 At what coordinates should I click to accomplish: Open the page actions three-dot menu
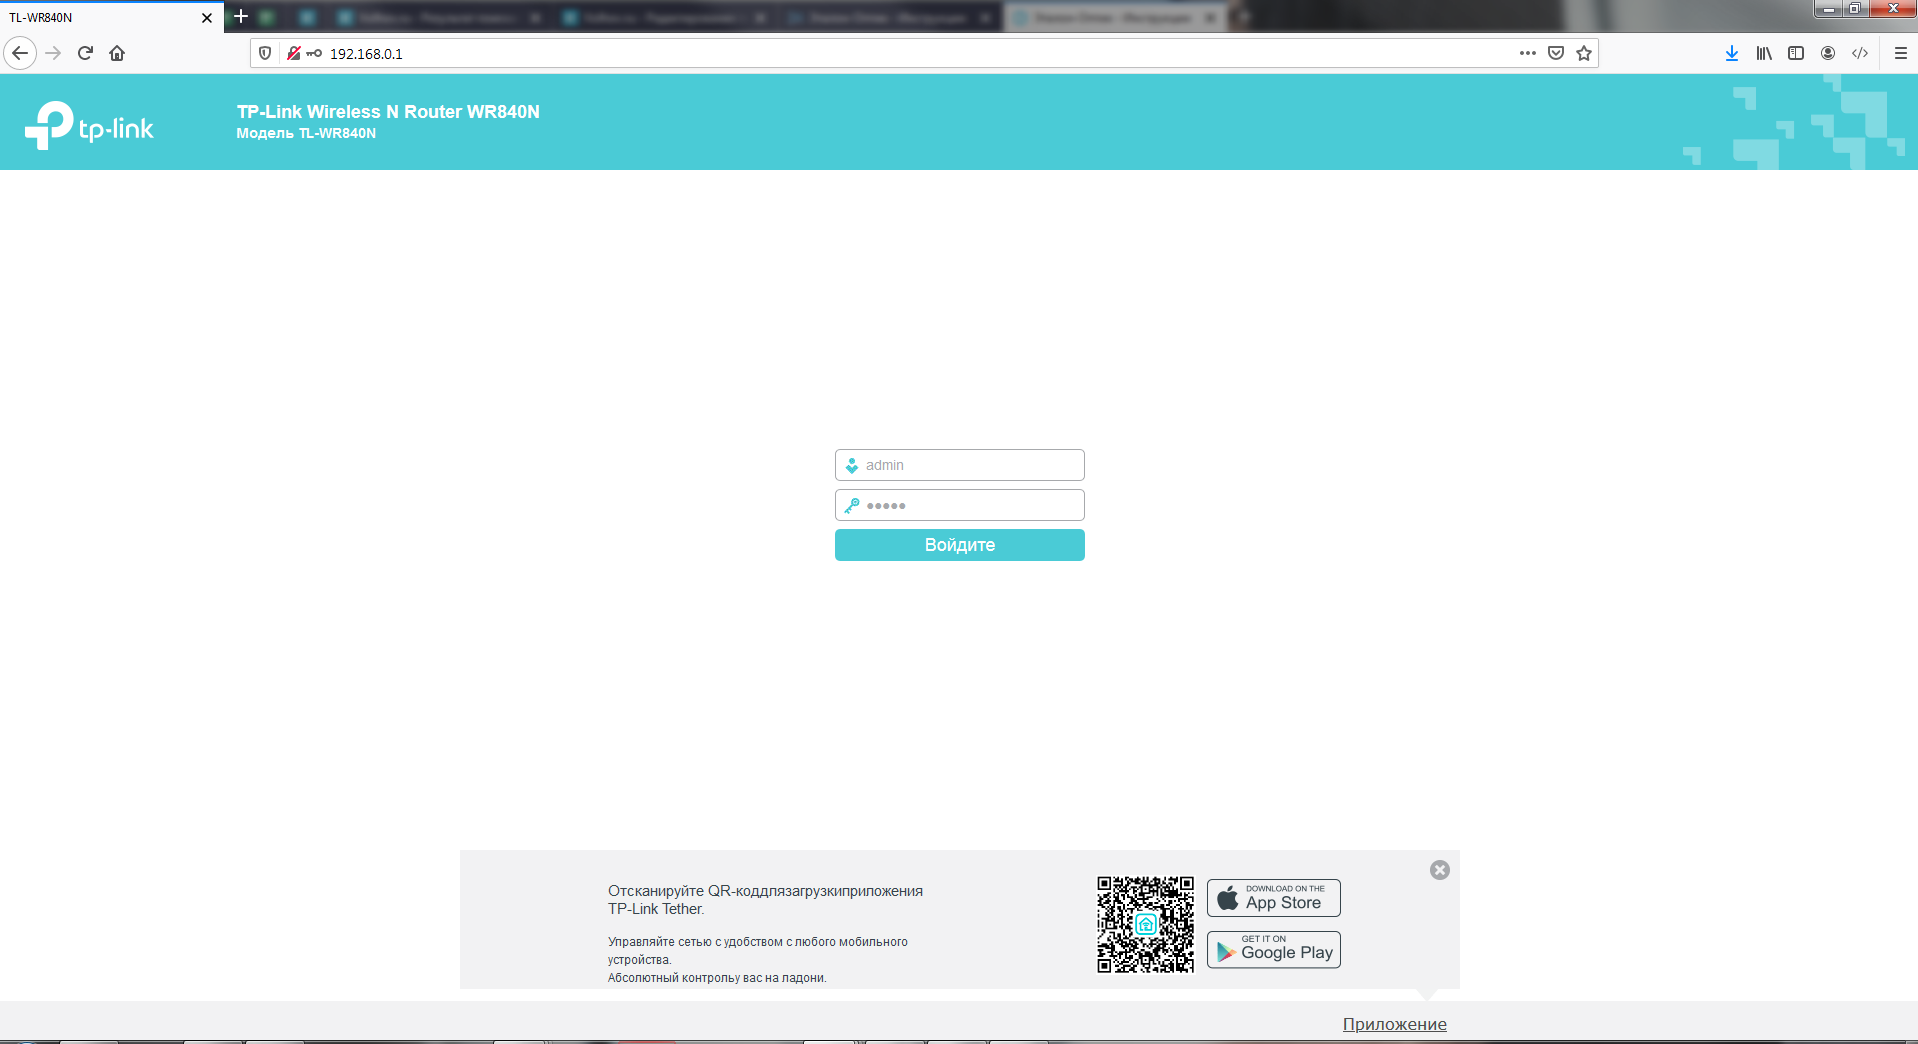point(1527,53)
